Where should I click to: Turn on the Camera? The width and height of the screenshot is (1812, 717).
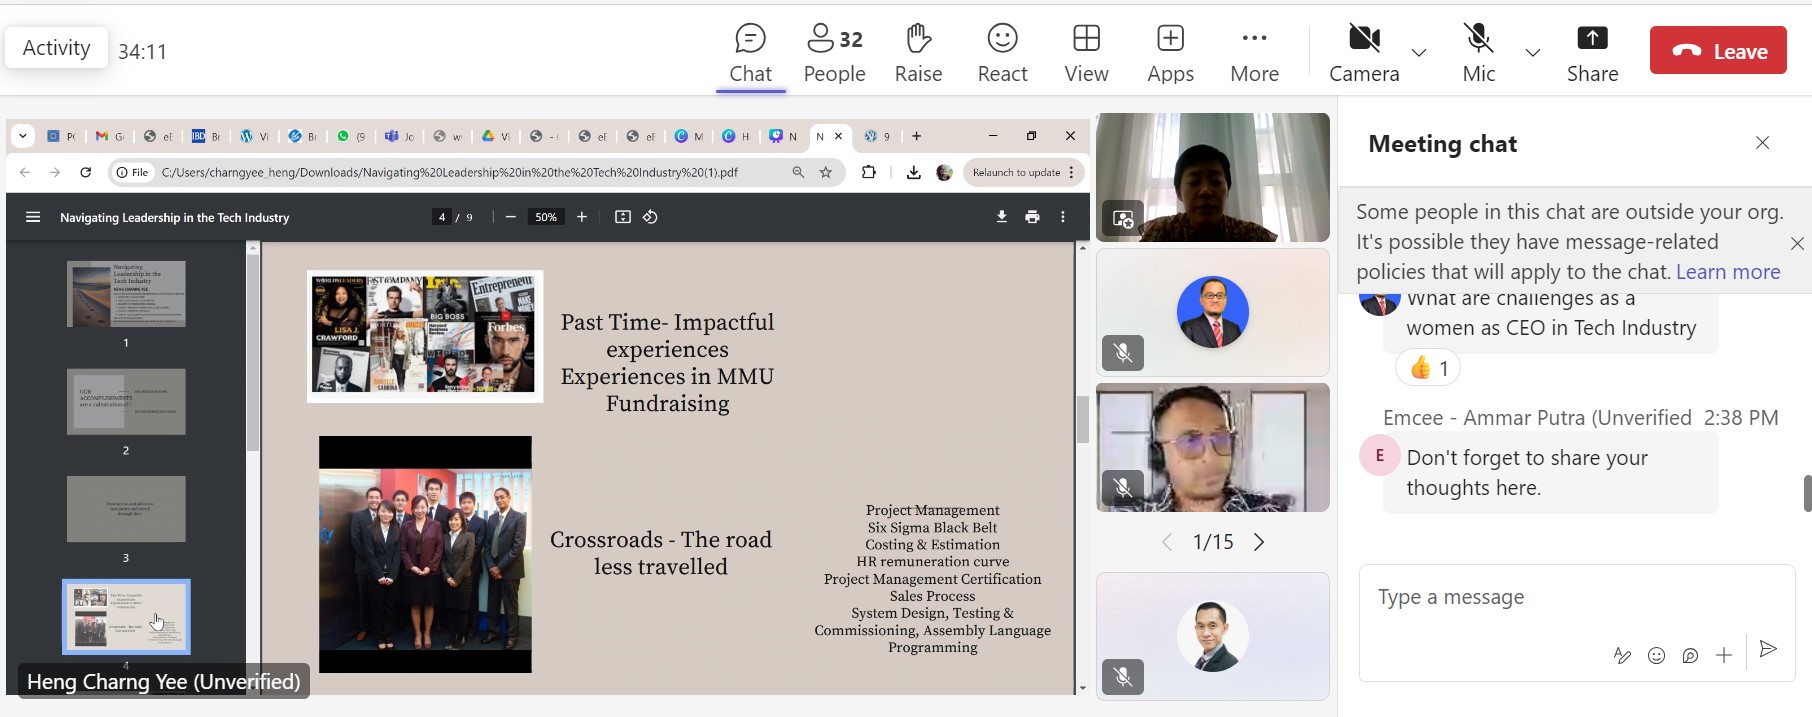tap(1364, 54)
